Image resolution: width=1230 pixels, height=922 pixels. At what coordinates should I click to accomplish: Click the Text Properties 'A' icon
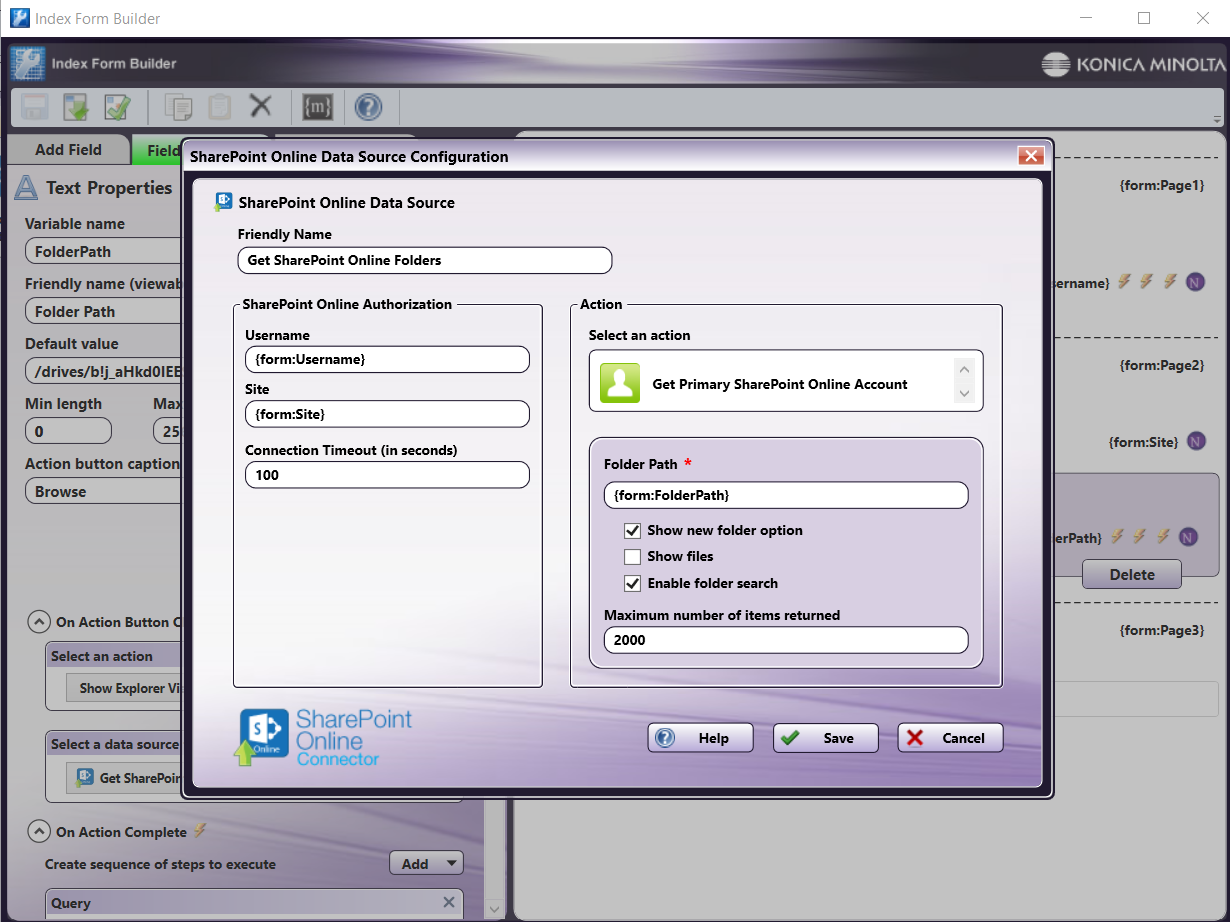[27, 187]
